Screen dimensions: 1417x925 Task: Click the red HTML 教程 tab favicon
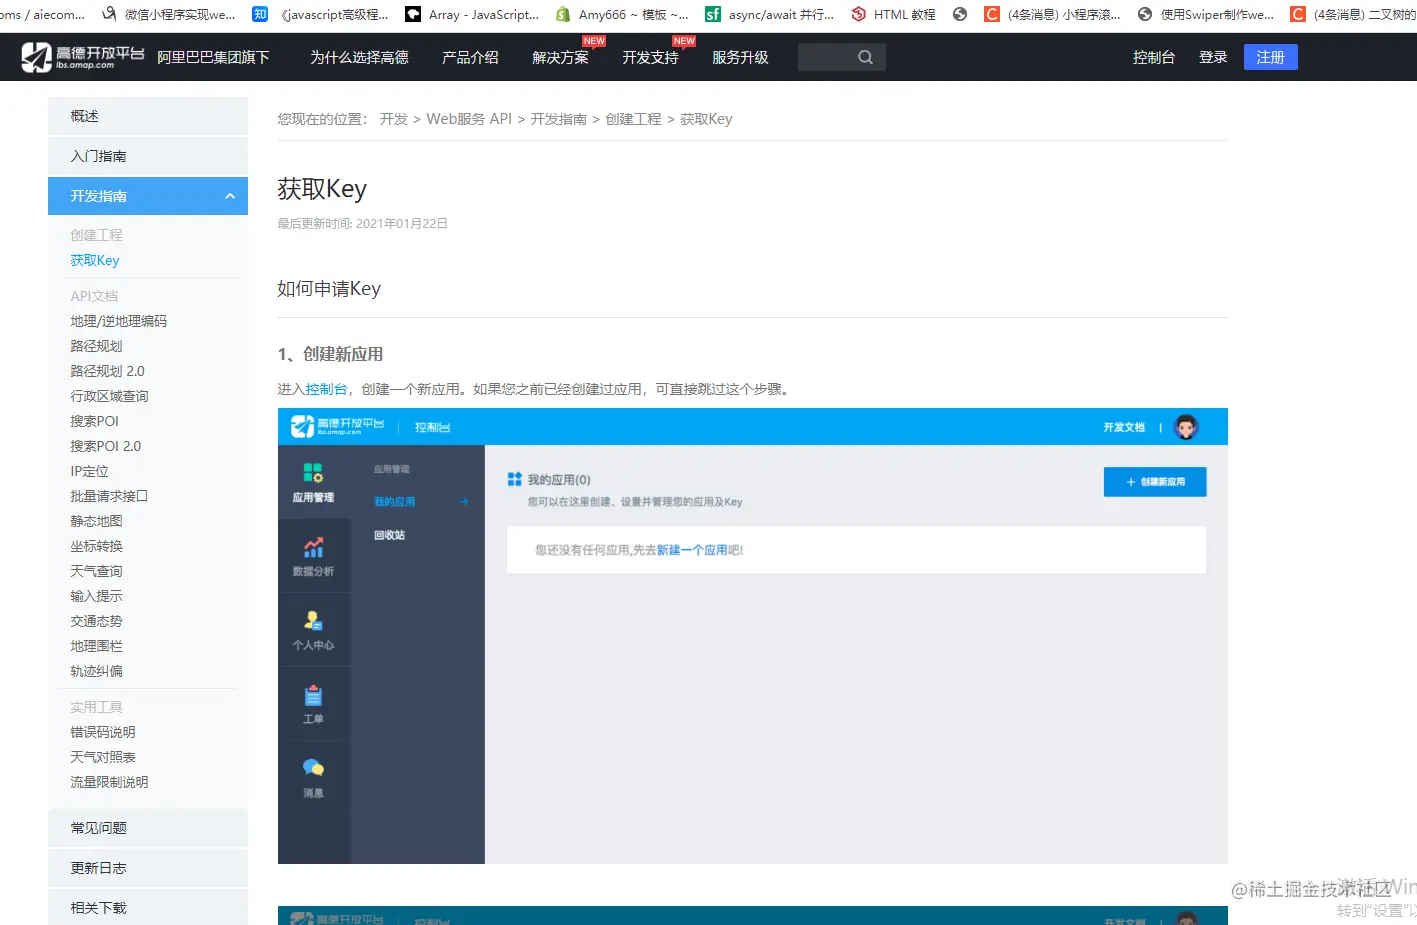(859, 14)
